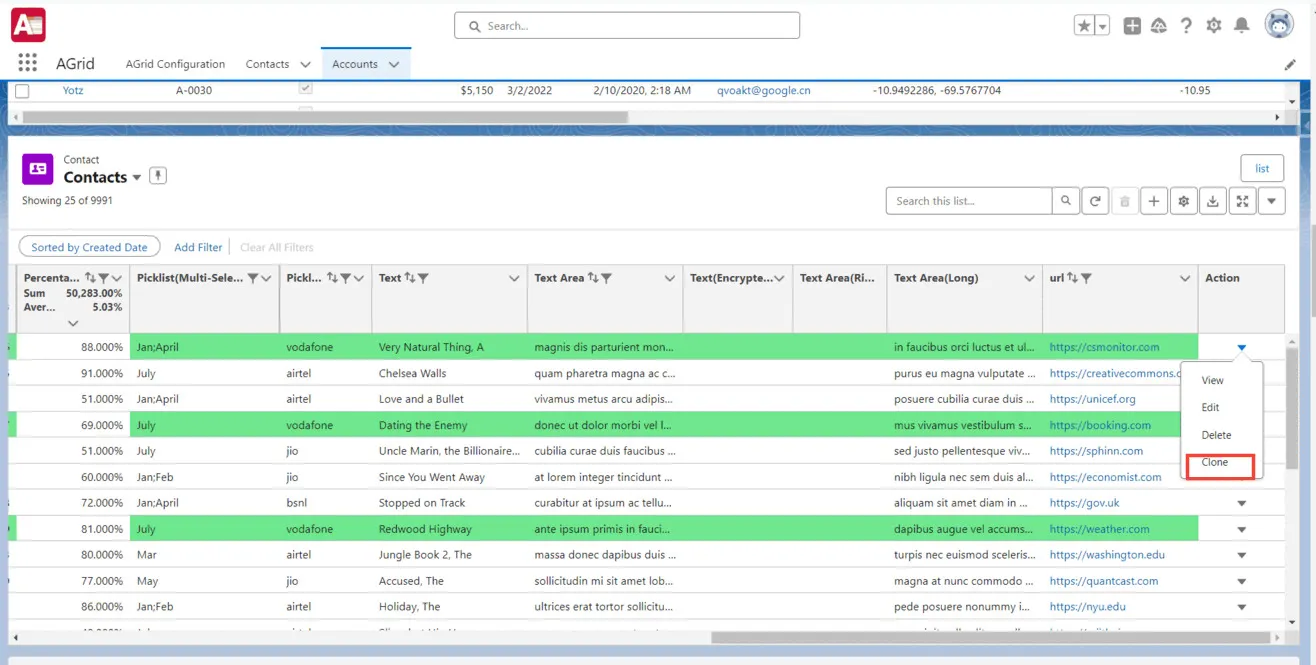Toggle the checkbox on the Yotz row

[x=22, y=89]
